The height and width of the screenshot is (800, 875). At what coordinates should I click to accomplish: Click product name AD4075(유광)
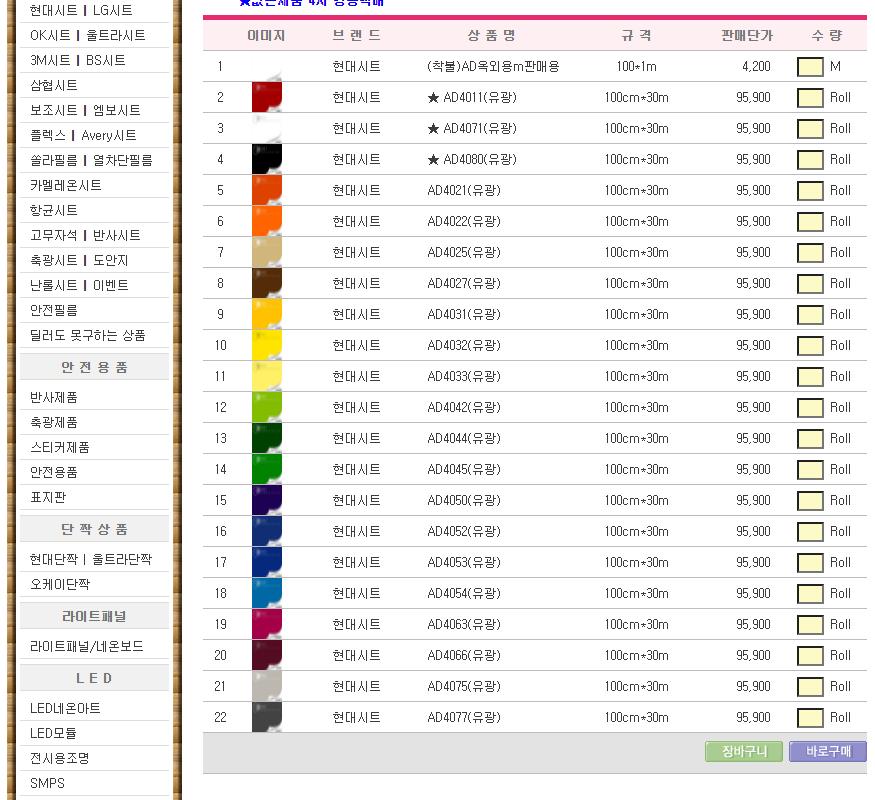click(x=464, y=686)
